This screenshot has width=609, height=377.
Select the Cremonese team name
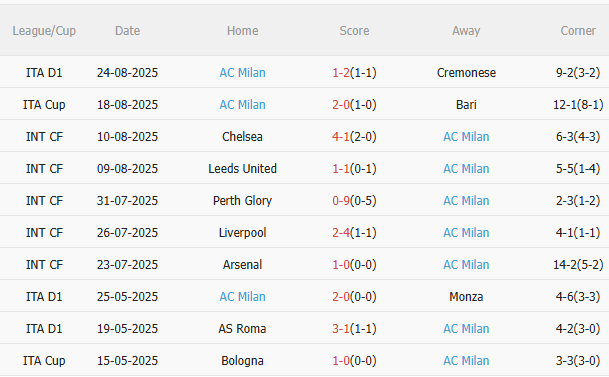[466, 73]
